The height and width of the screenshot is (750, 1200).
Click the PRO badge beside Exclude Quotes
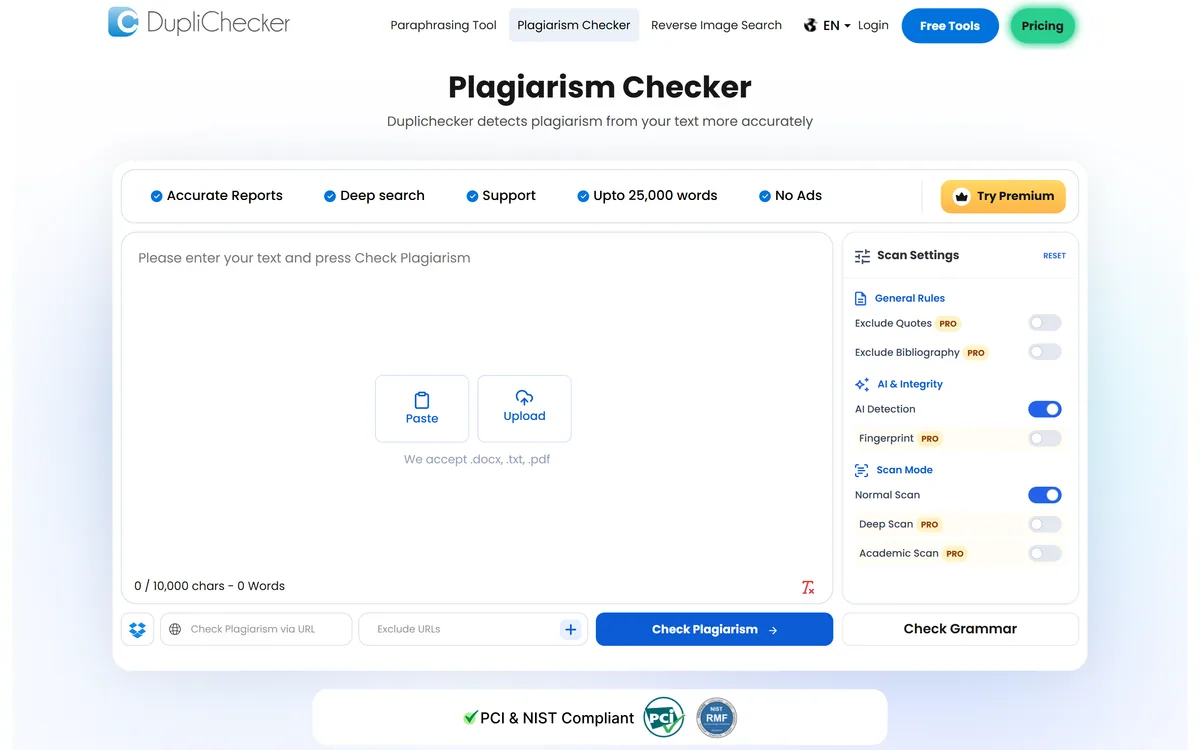pos(948,323)
